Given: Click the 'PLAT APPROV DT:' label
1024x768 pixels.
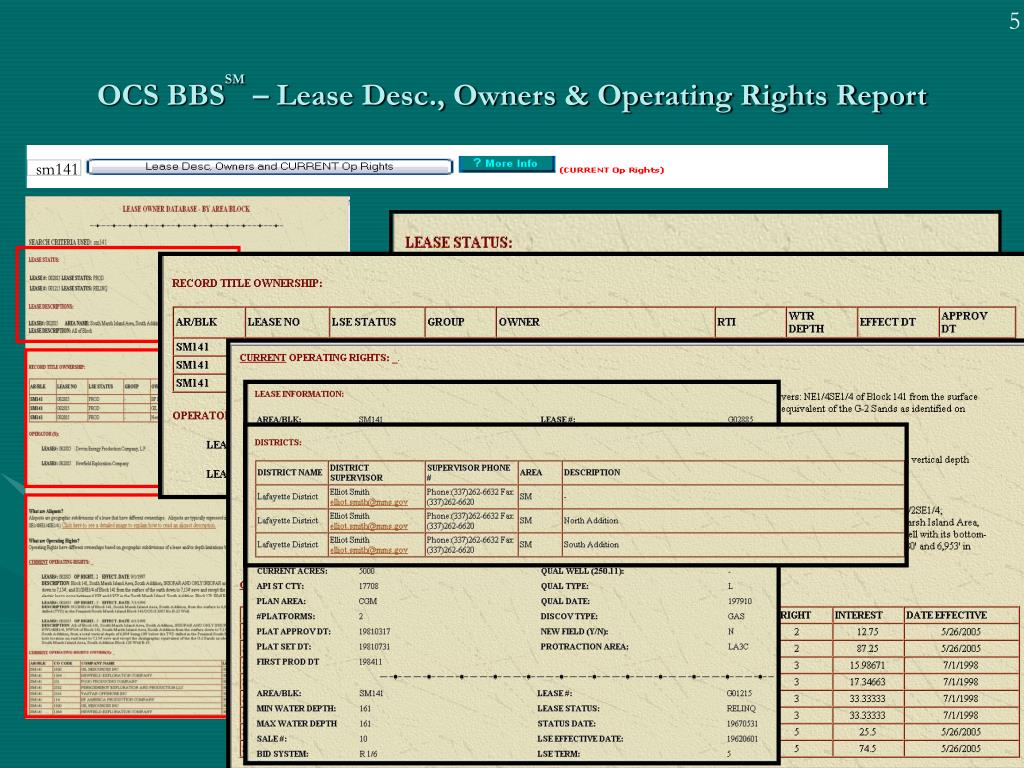Looking at the screenshot, I should click(294, 632).
